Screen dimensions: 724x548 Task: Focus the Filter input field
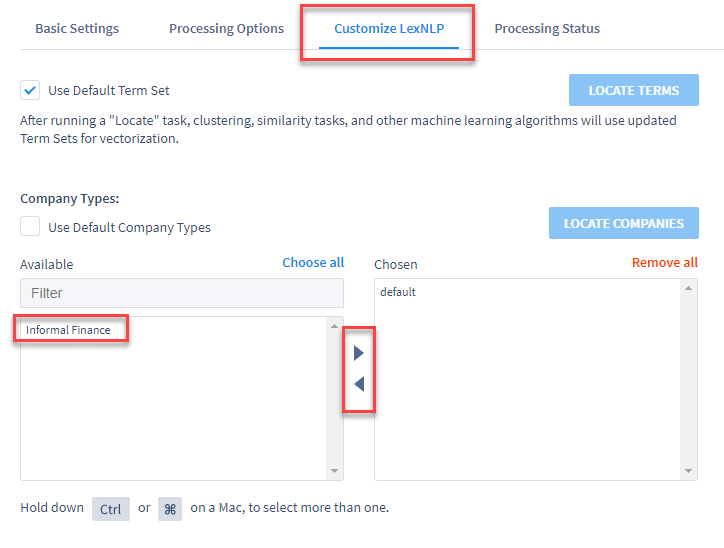pyautogui.click(x=182, y=293)
